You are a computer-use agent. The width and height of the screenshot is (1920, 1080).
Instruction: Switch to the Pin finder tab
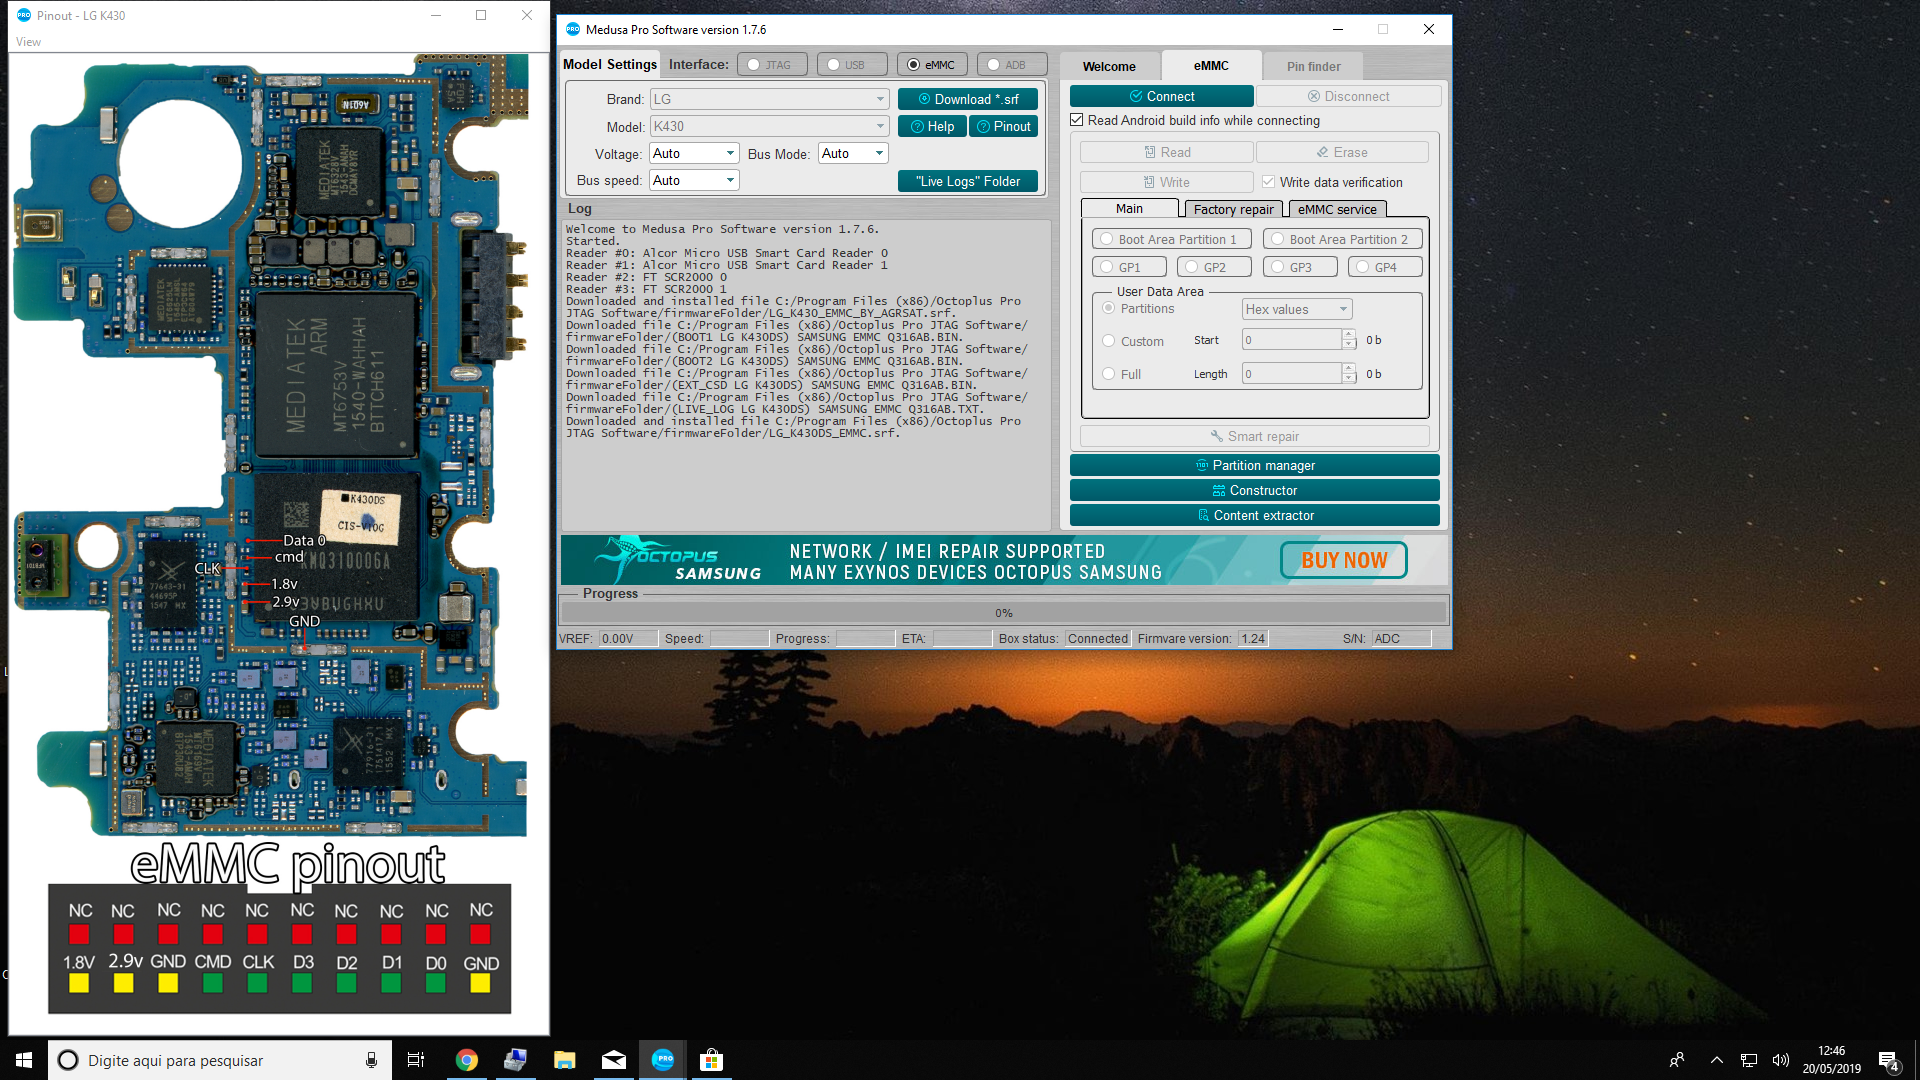pyautogui.click(x=1313, y=66)
